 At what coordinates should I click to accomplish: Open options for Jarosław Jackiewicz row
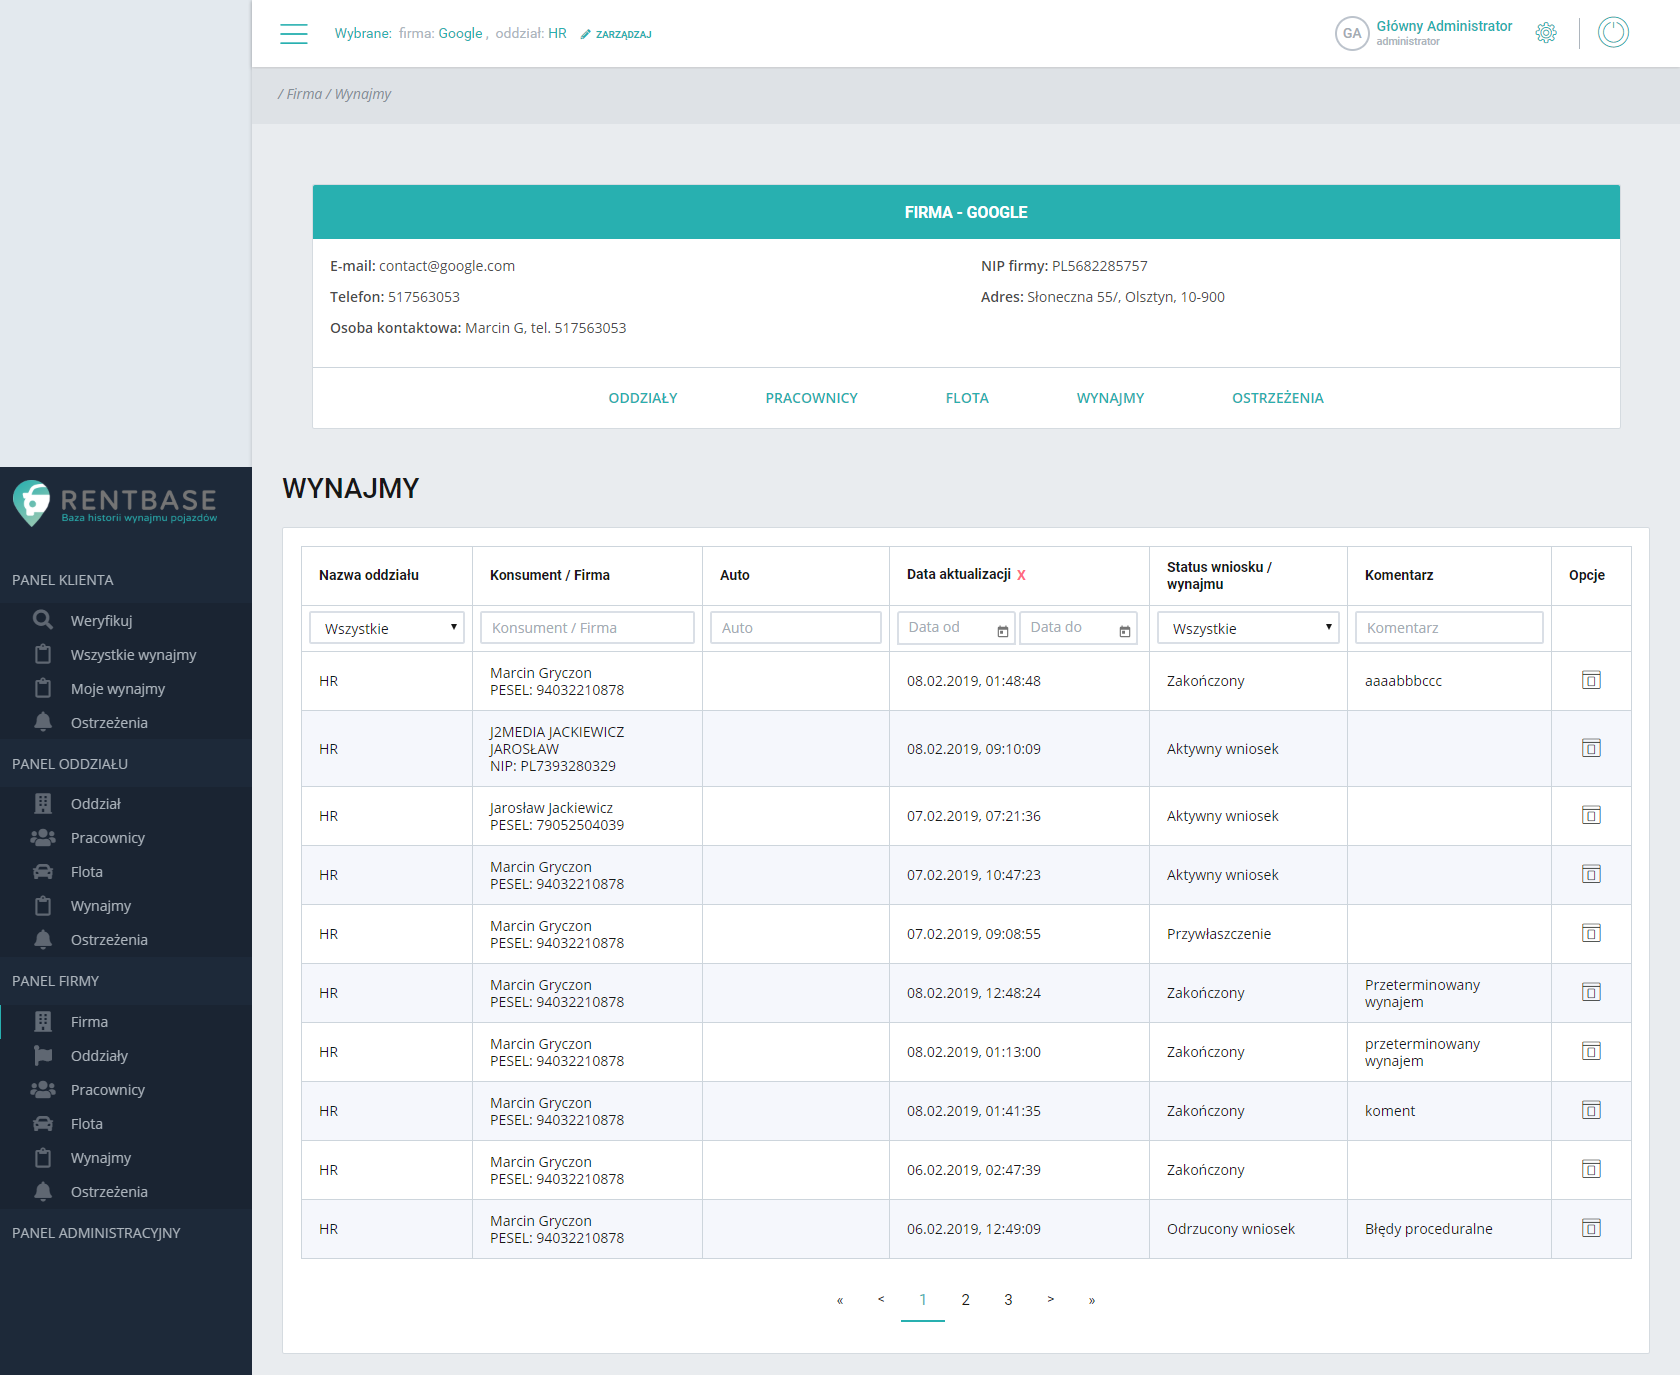pos(1591,816)
